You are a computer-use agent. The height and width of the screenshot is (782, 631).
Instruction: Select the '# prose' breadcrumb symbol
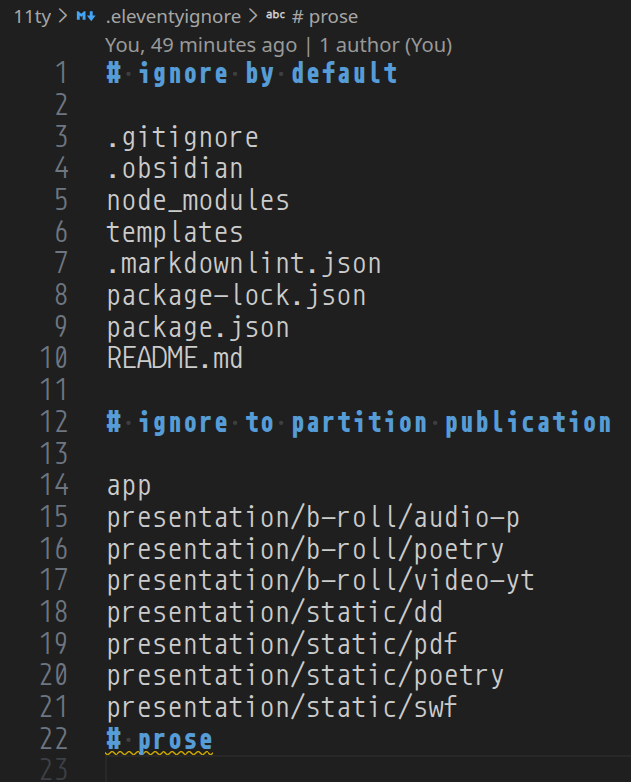[x=324, y=17]
